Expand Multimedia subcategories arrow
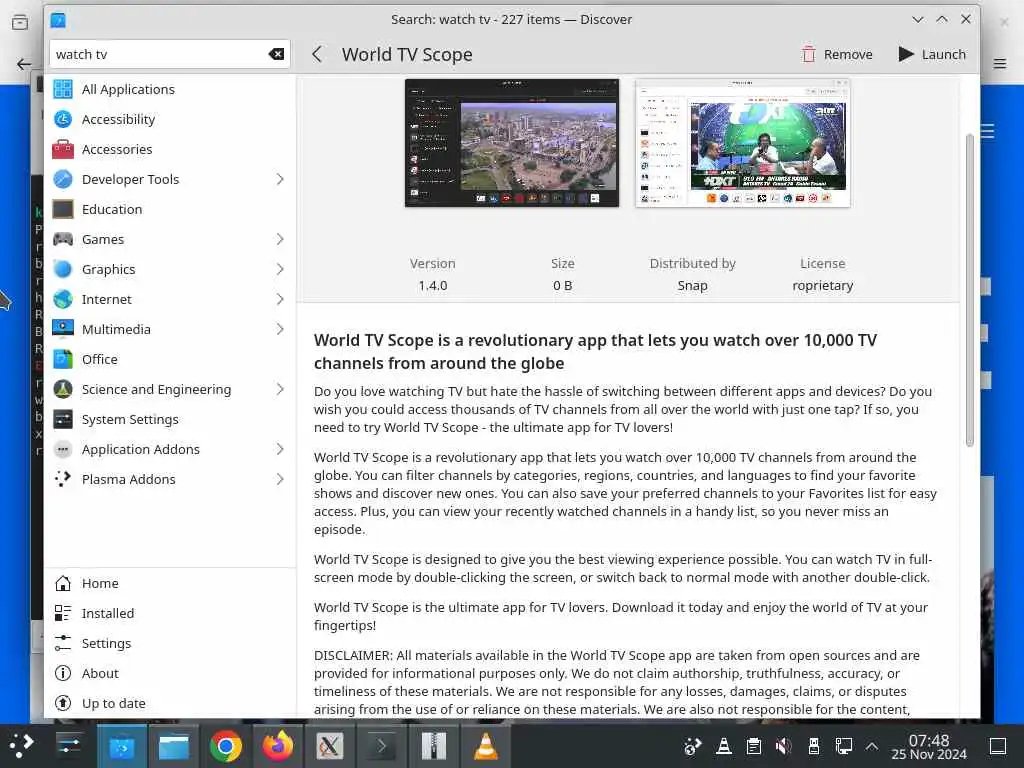The height and width of the screenshot is (768, 1024). point(280,329)
